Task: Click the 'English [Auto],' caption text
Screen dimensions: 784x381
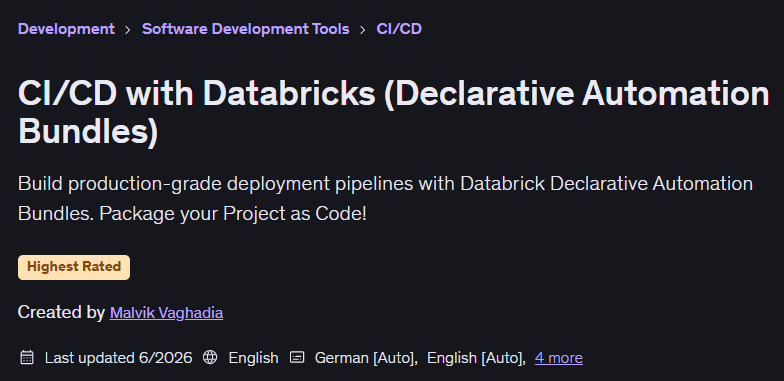Action: coord(476,358)
